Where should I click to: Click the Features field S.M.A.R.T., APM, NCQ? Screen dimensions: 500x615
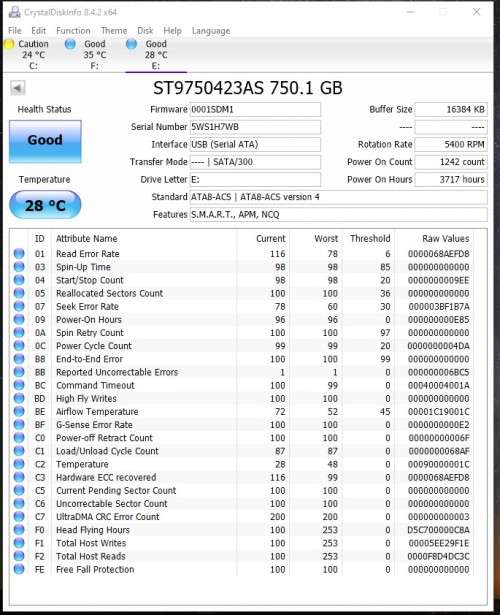(338, 215)
